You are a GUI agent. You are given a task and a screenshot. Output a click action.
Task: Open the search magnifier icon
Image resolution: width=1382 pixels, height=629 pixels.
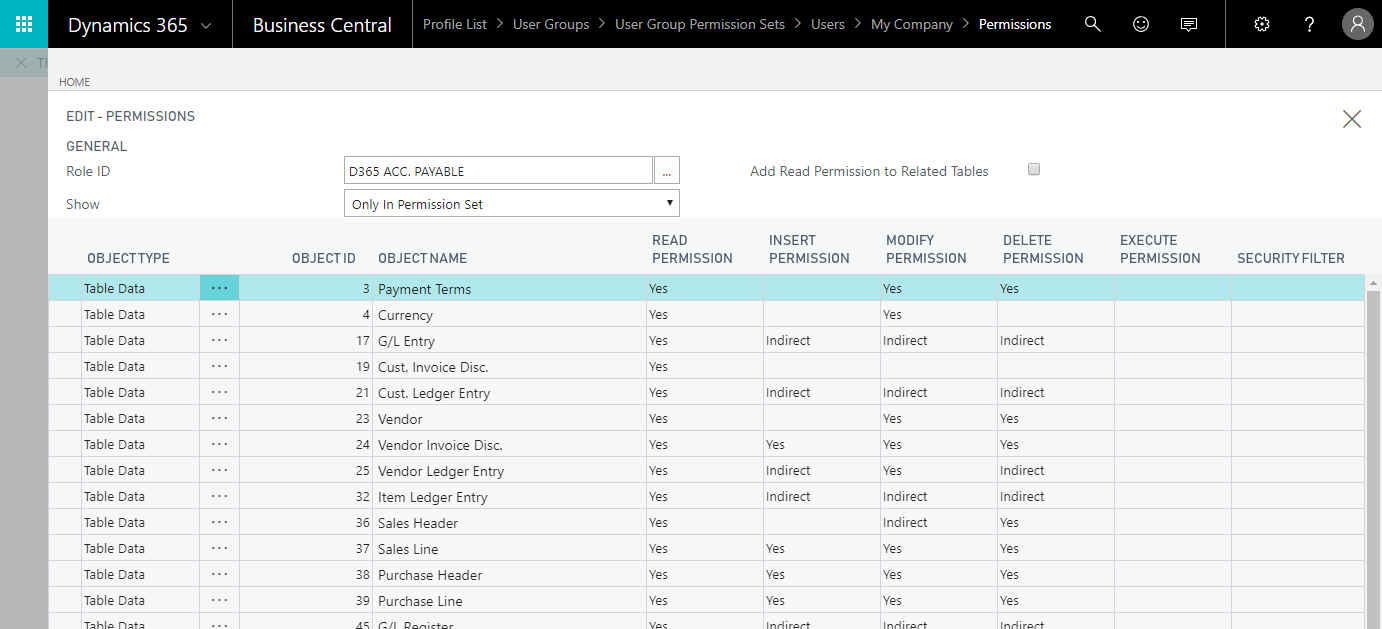[1093, 24]
